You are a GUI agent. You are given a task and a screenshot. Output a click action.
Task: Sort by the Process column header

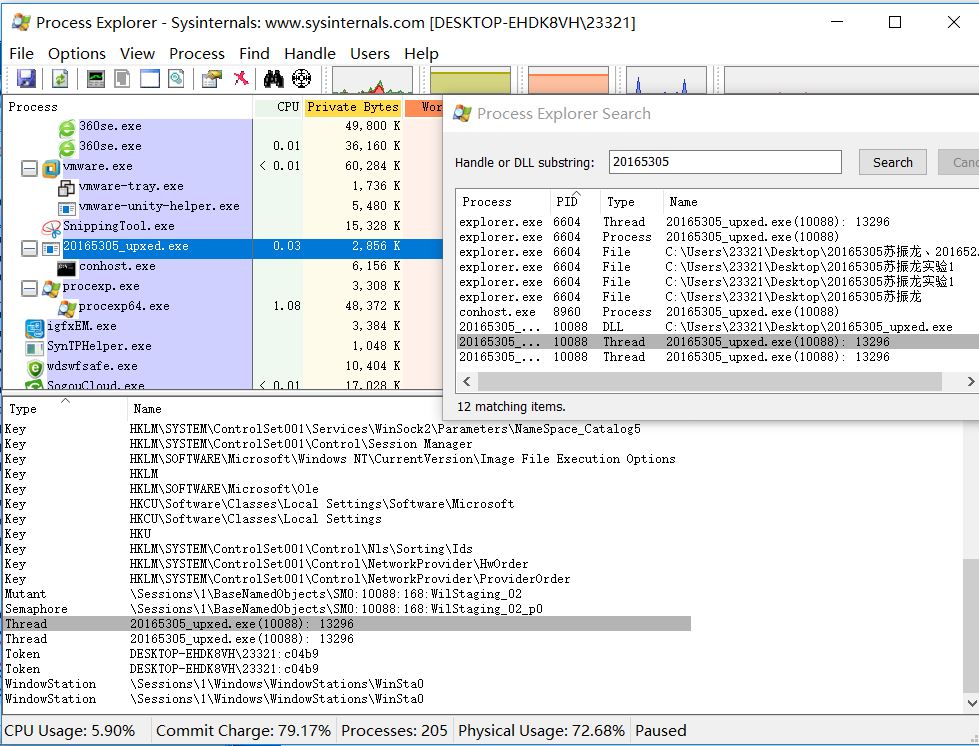tap(128, 107)
